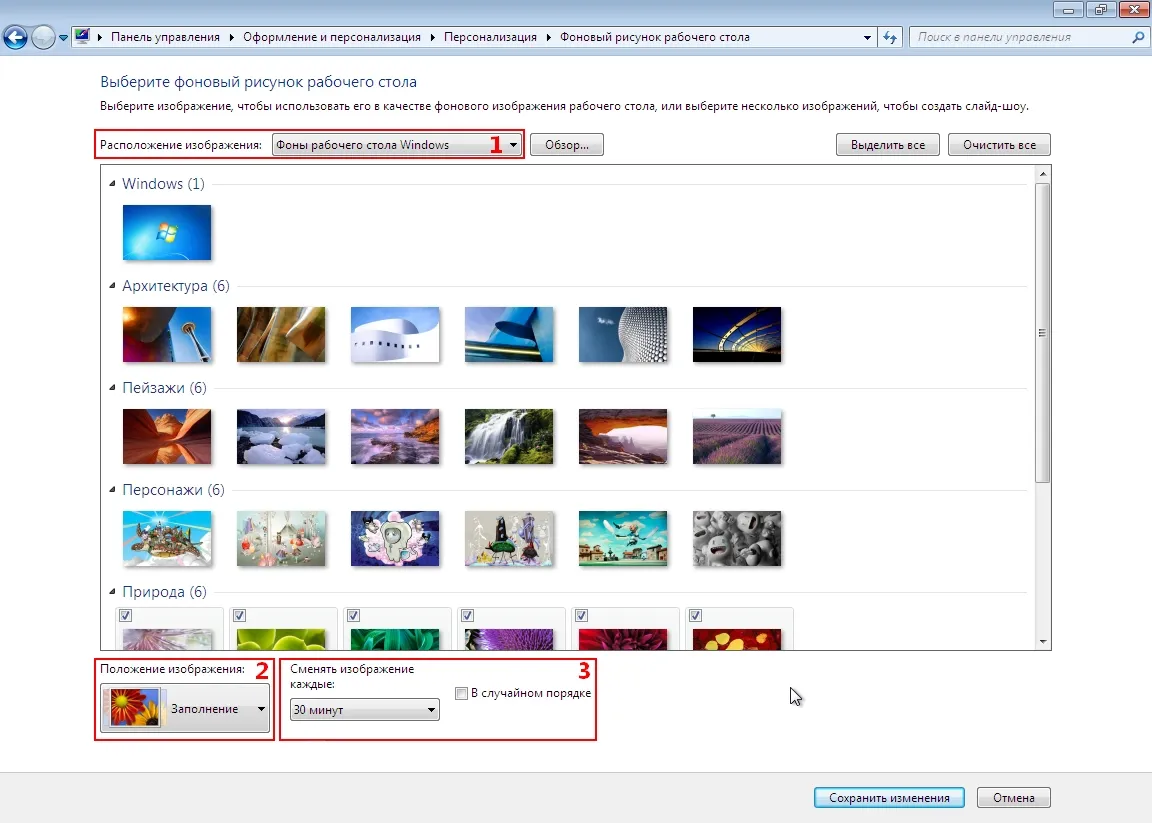Uncheck the teal fern wallpaper checkbox

pyautogui.click(x=353, y=616)
